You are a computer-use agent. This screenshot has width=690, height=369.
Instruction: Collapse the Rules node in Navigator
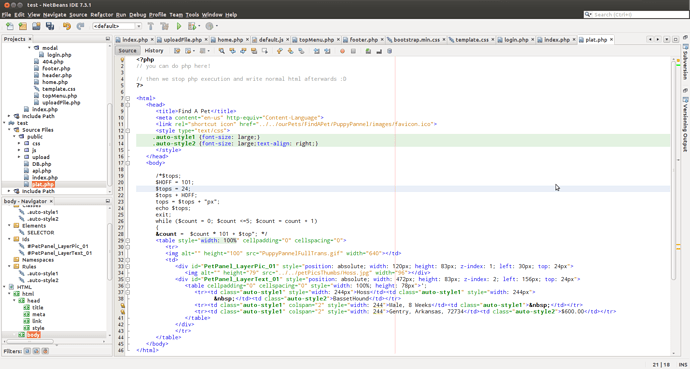(9, 267)
